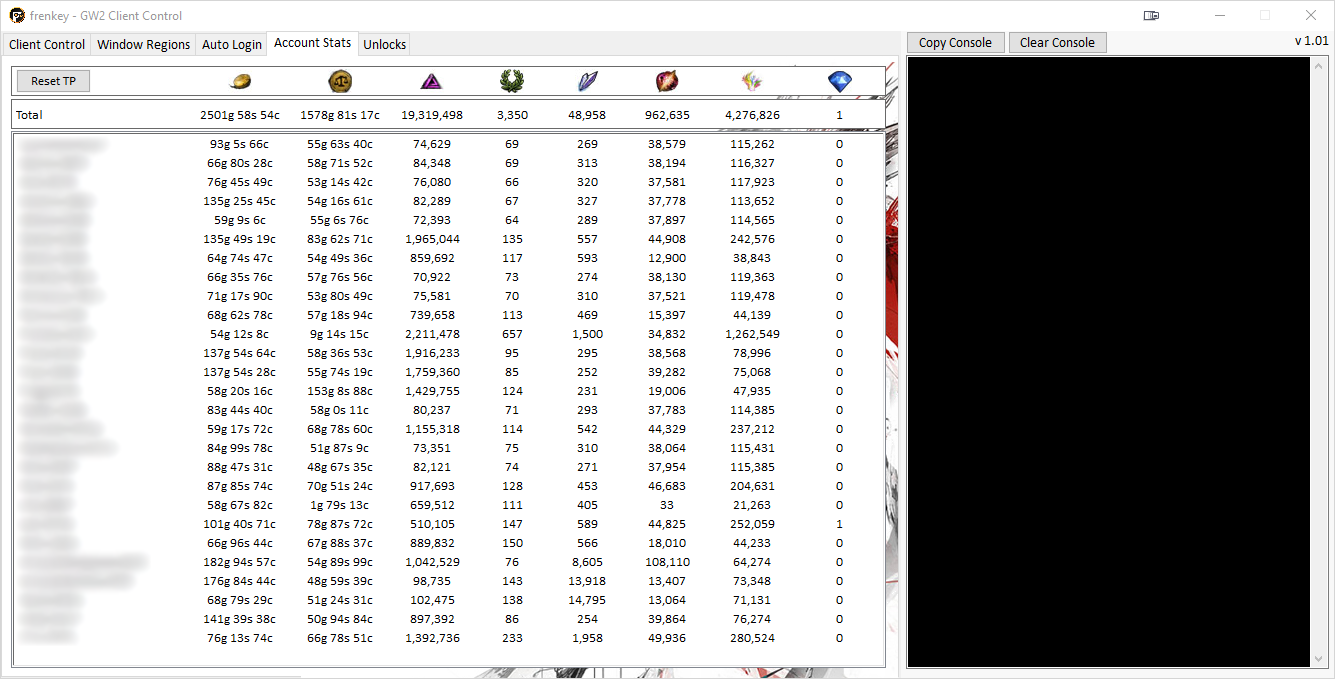Click the trading post scales icon
The height and width of the screenshot is (679, 1335).
coord(340,82)
